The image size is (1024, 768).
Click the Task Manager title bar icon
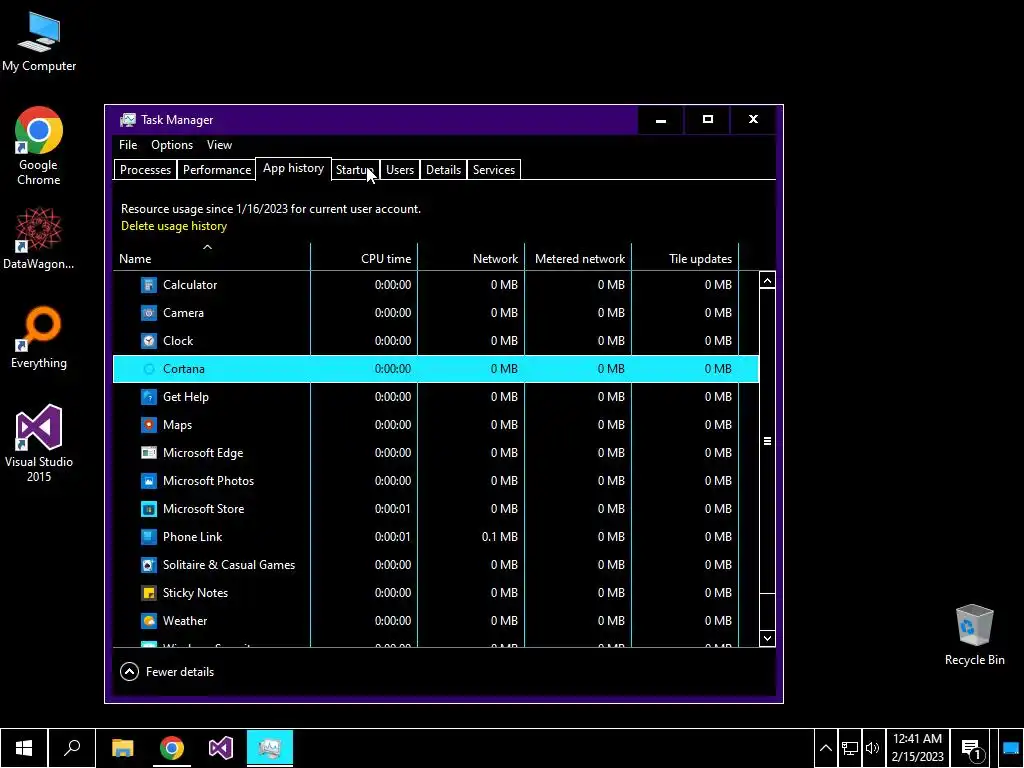[128, 120]
